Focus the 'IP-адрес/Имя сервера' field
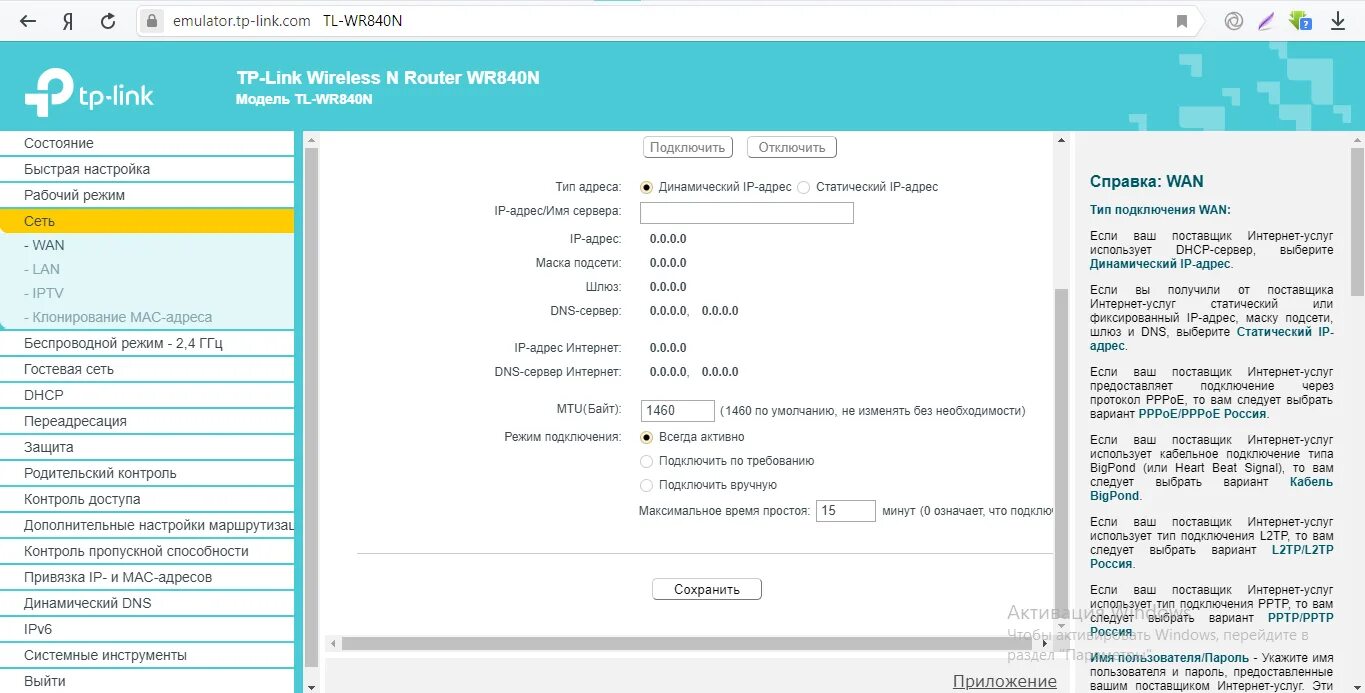1365x693 pixels. coord(746,213)
